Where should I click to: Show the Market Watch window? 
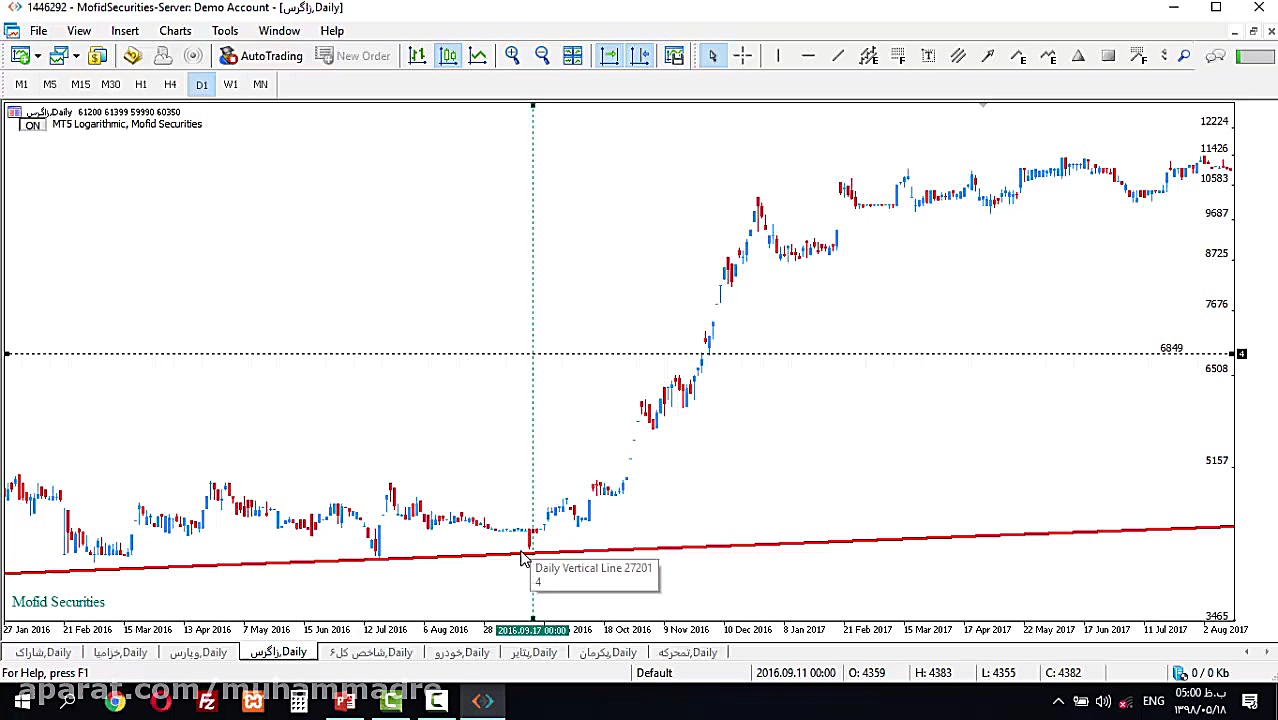(98, 56)
